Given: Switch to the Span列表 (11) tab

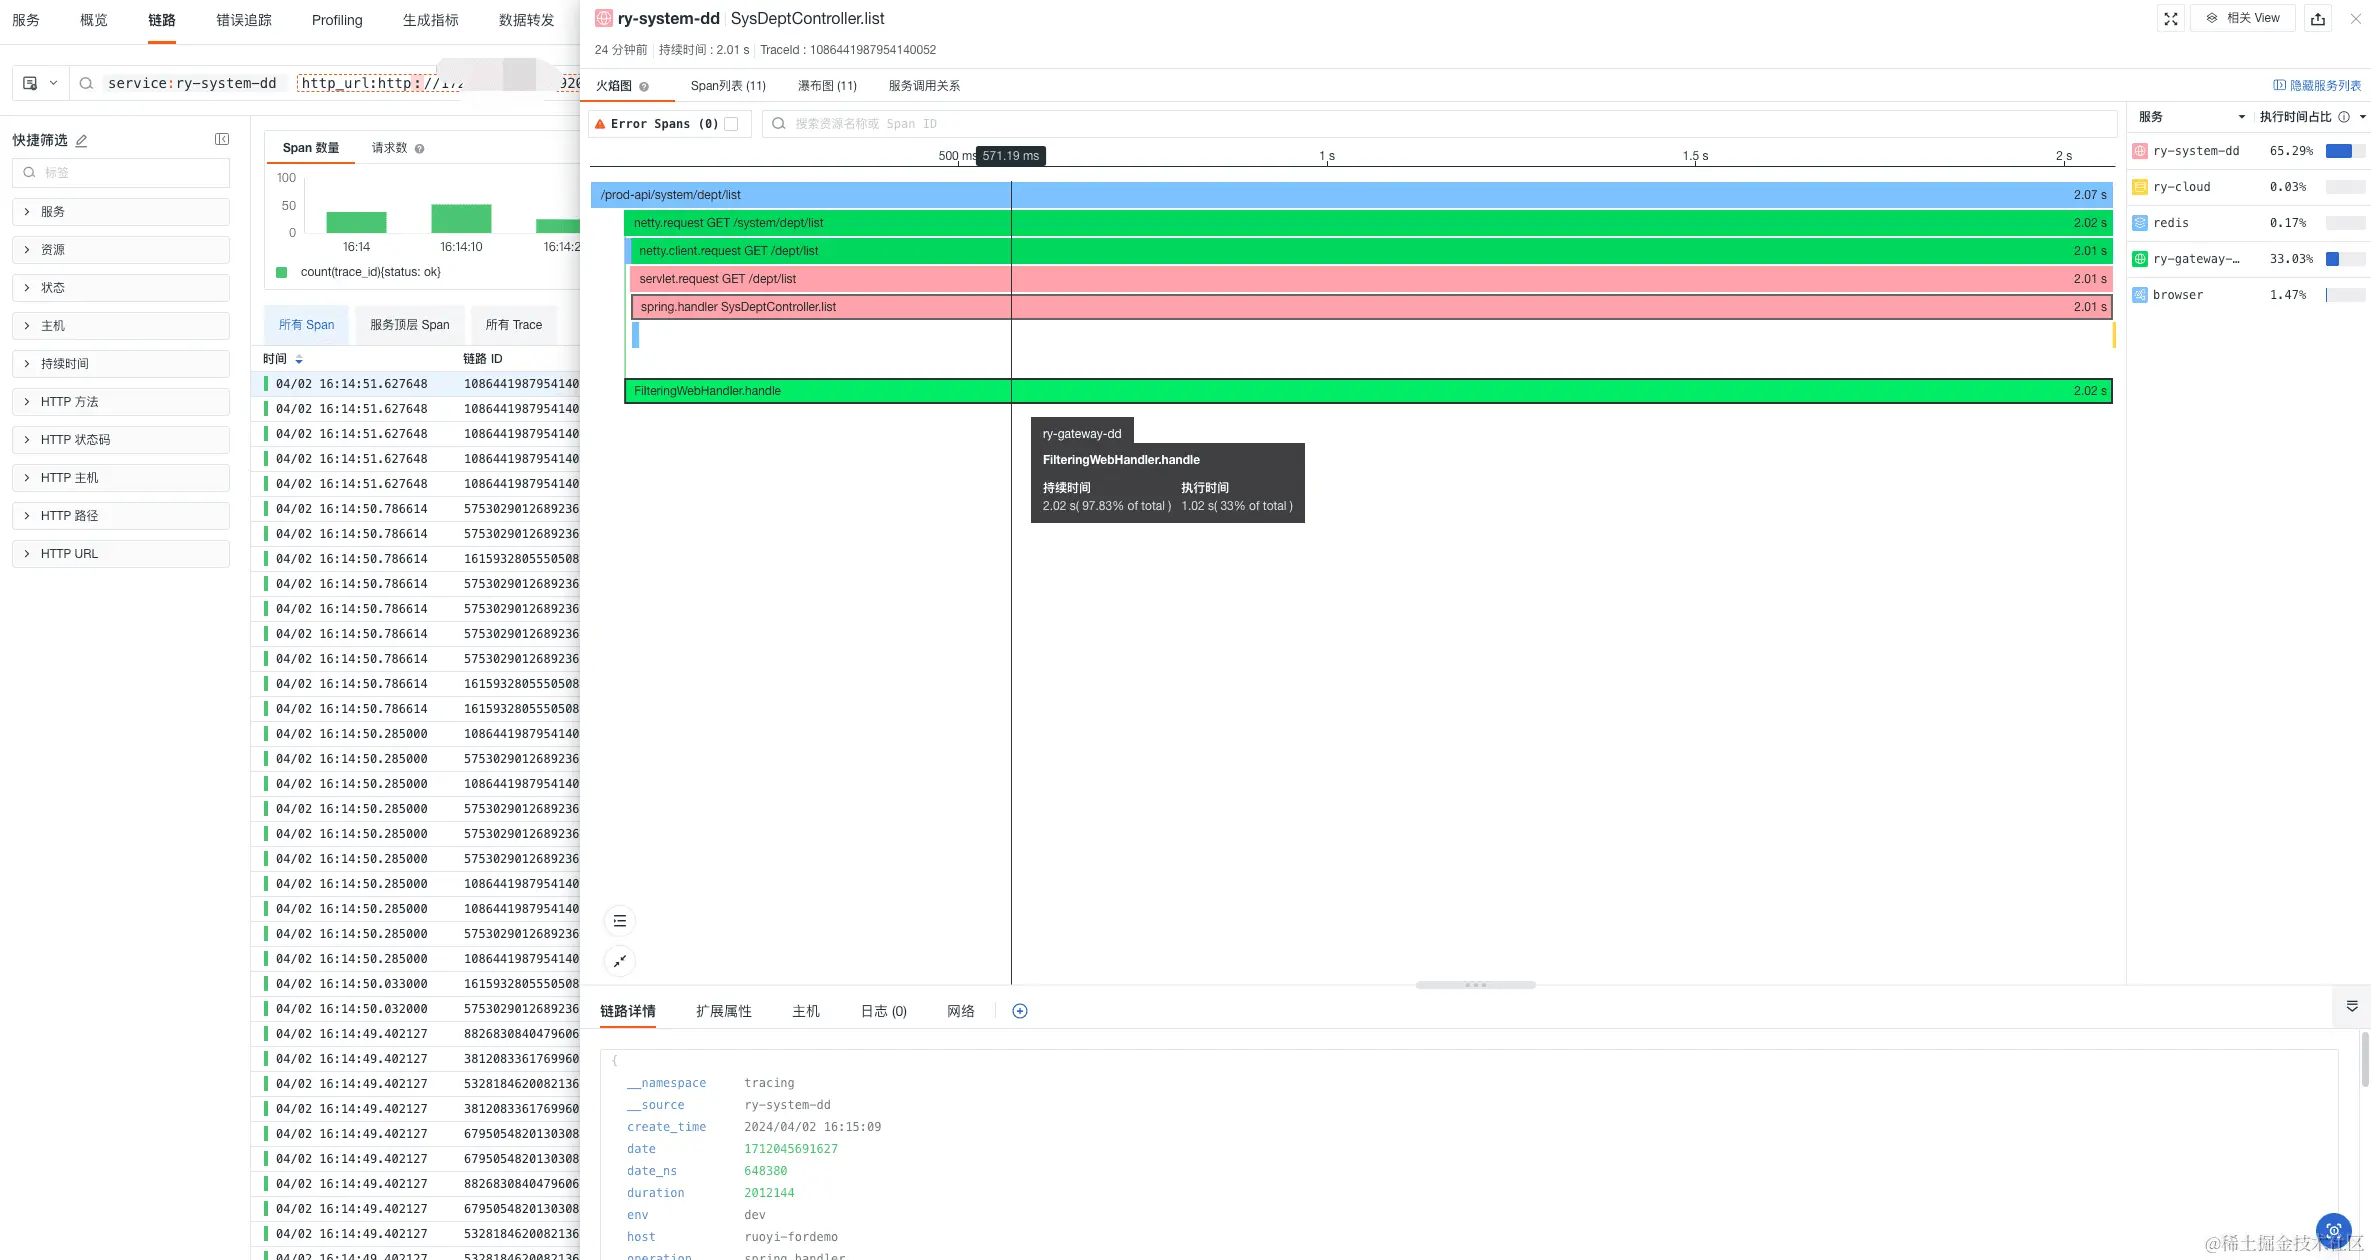Looking at the screenshot, I should (x=727, y=86).
